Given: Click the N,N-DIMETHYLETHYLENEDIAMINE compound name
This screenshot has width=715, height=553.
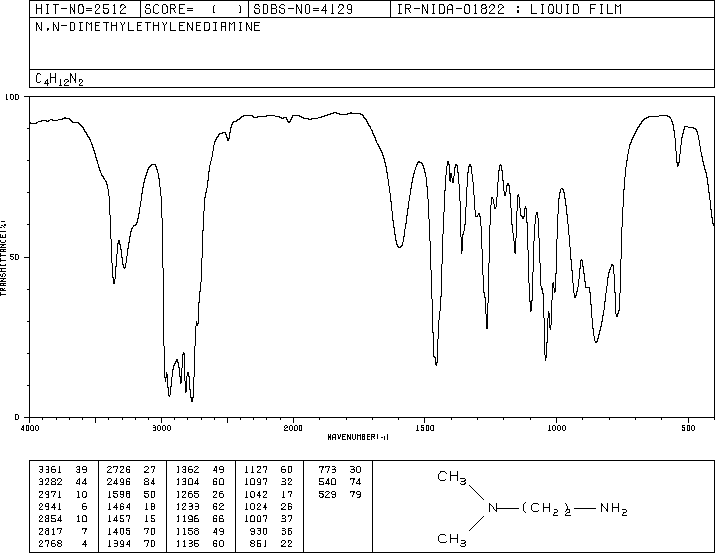Looking at the screenshot, I should pyautogui.click(x=148, y=27).
